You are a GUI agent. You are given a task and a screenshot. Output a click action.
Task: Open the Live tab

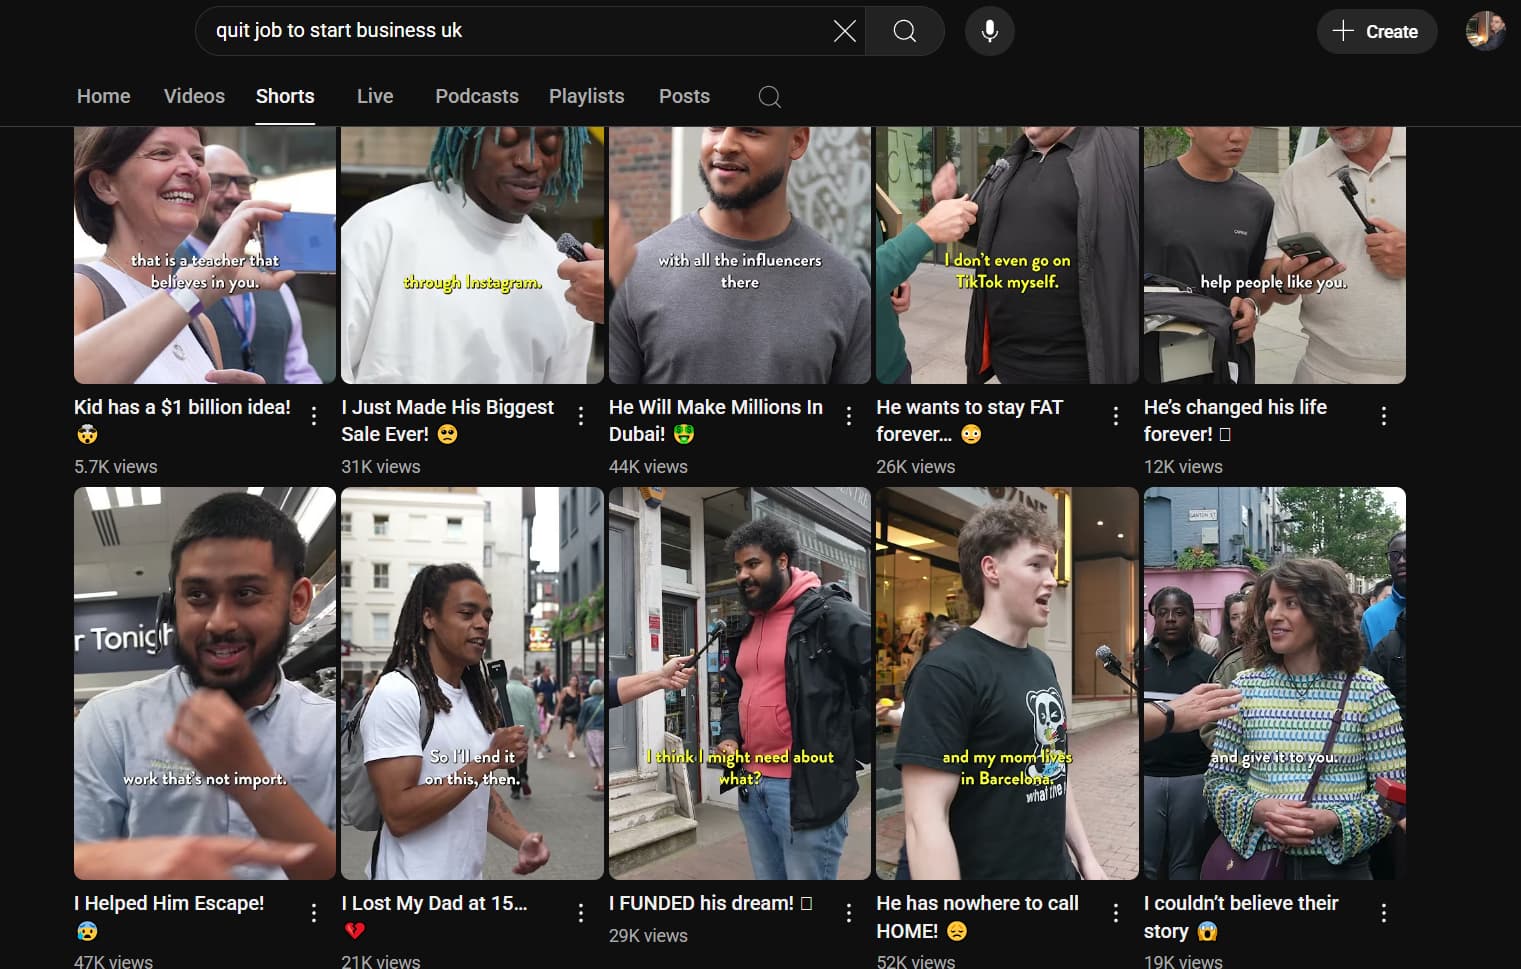click(375, 96)
